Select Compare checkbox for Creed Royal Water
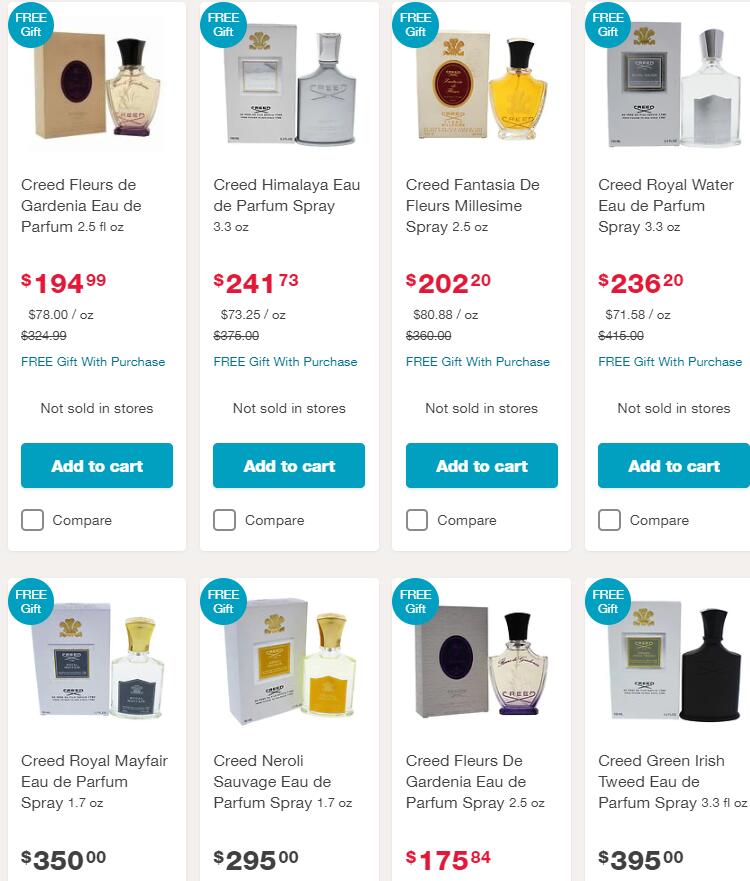Screen dimensions: 750x881 [x=609, y=520]
